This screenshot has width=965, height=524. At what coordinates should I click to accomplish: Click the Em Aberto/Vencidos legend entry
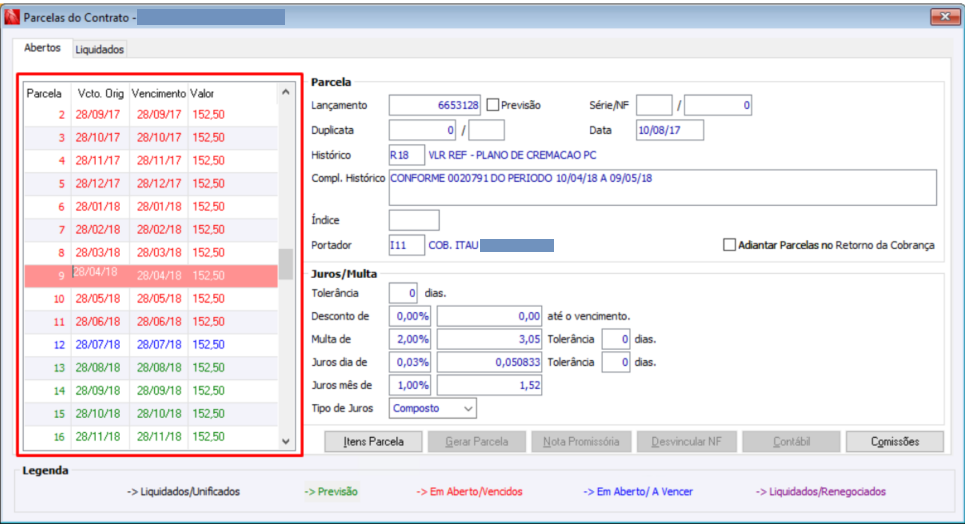tap(470, 491)
